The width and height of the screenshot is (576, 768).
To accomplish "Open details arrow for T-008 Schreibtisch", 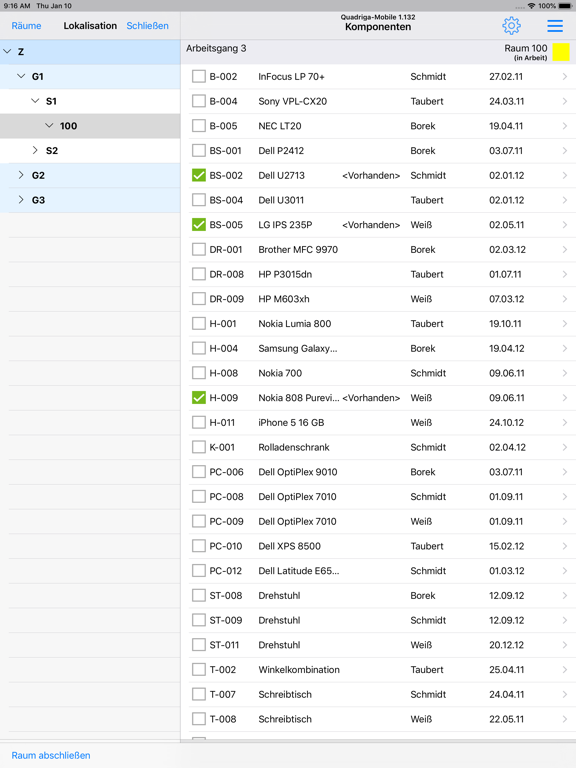I will point(565,719).
